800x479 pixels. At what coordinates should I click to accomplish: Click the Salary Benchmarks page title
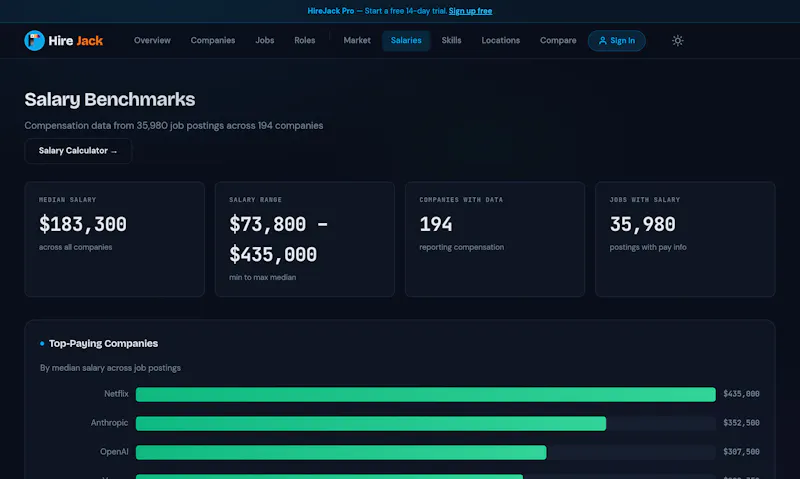(x=110, y=99)
